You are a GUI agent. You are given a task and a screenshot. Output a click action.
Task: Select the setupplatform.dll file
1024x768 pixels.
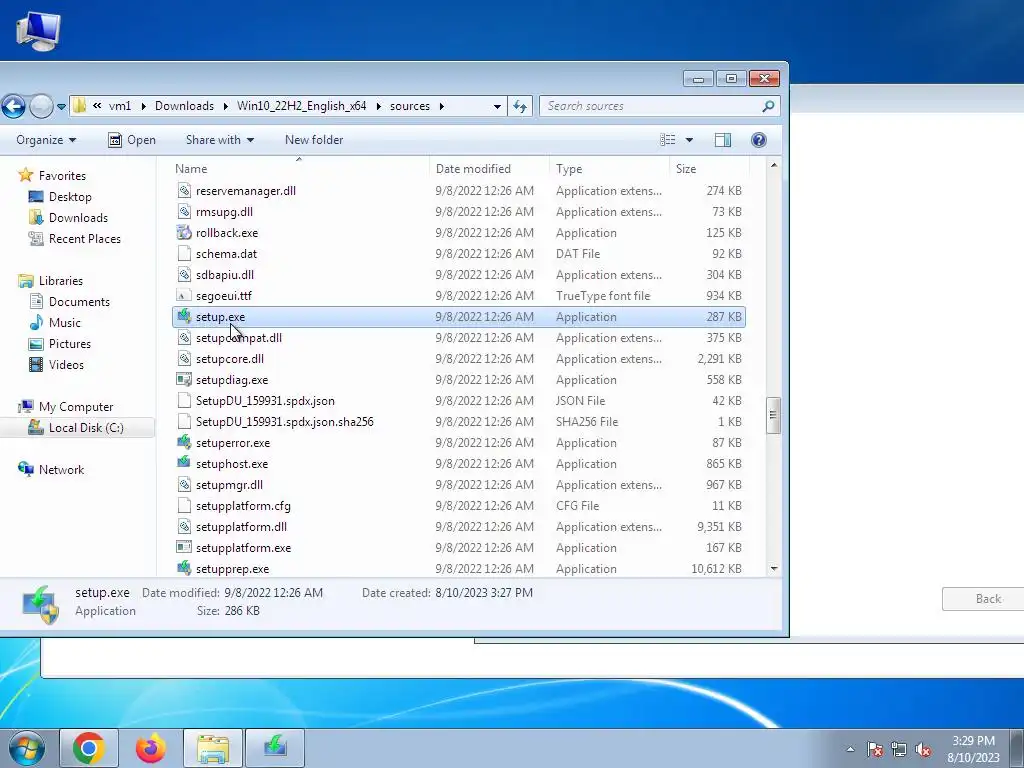[x=241, y=526]
